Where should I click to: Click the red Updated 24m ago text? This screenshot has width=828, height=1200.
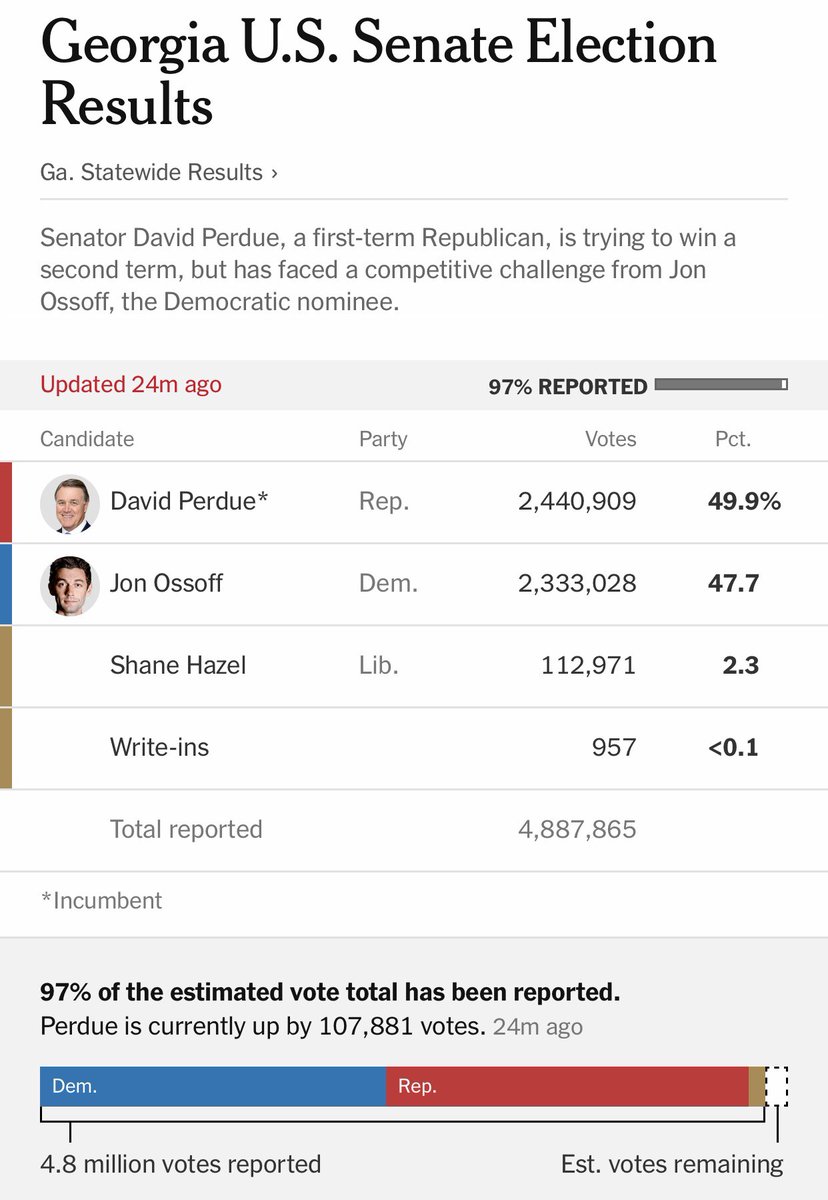pos(131,384)
